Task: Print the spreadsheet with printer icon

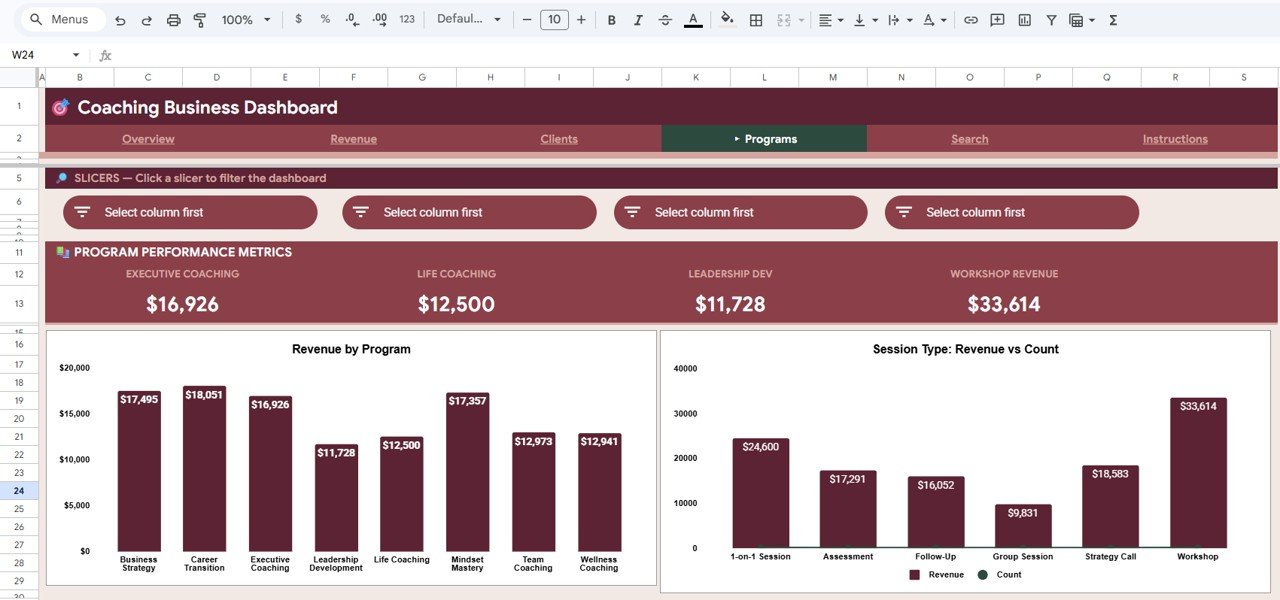Action: [x=173, y=20]
